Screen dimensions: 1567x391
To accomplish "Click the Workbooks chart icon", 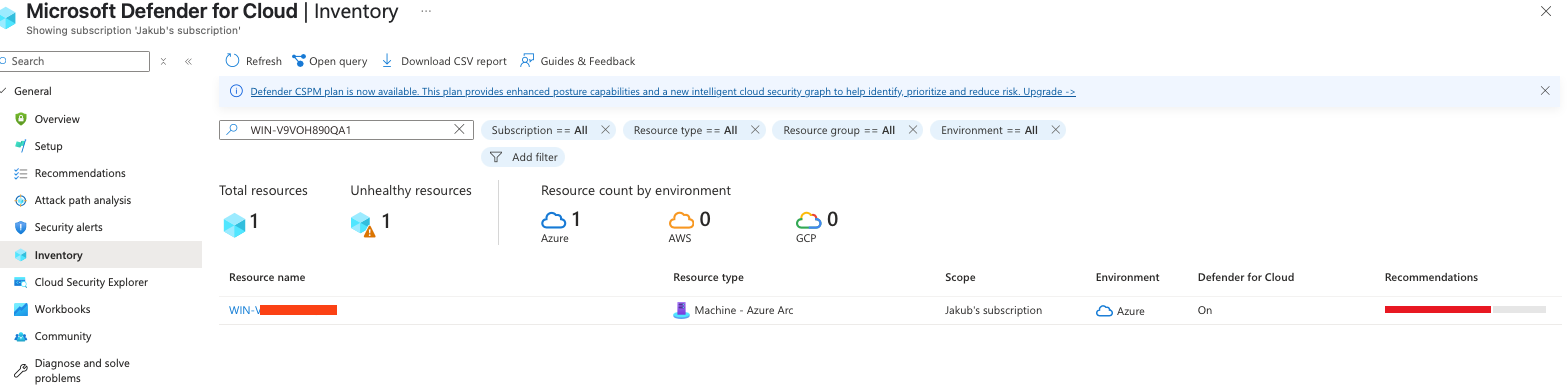I will [20, 309].
